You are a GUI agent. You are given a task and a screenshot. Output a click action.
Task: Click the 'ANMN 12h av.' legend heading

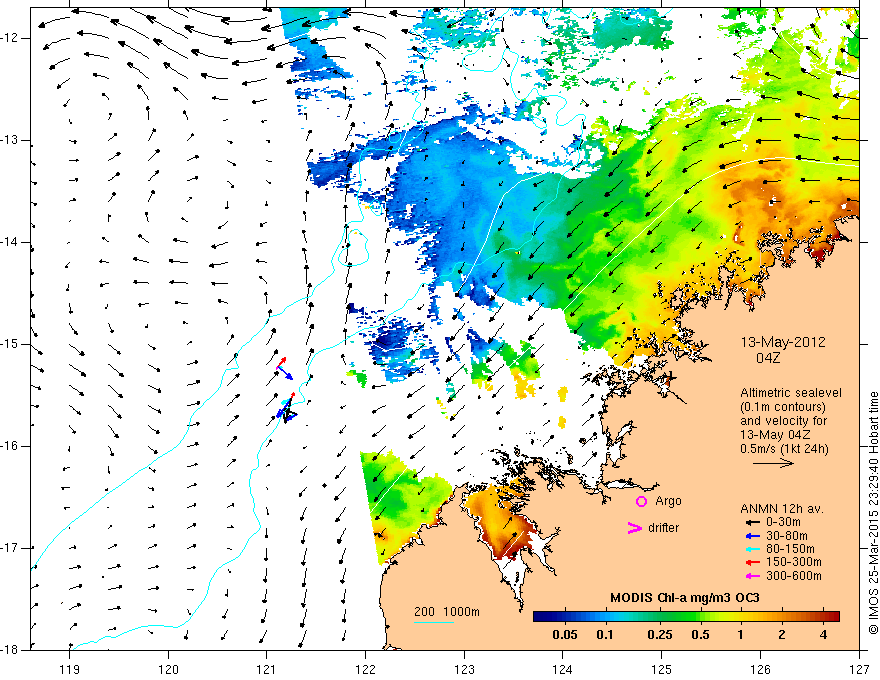[x=782, y=509]
